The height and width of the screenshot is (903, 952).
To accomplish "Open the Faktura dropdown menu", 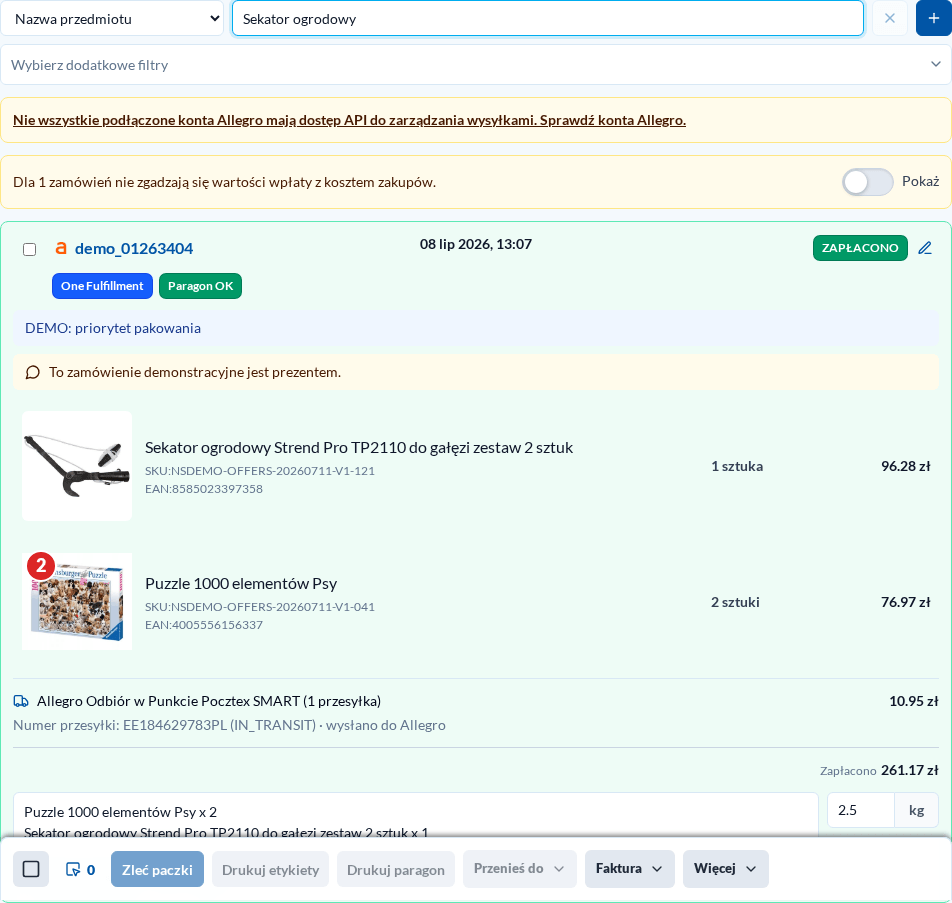I will coord(630,868).
